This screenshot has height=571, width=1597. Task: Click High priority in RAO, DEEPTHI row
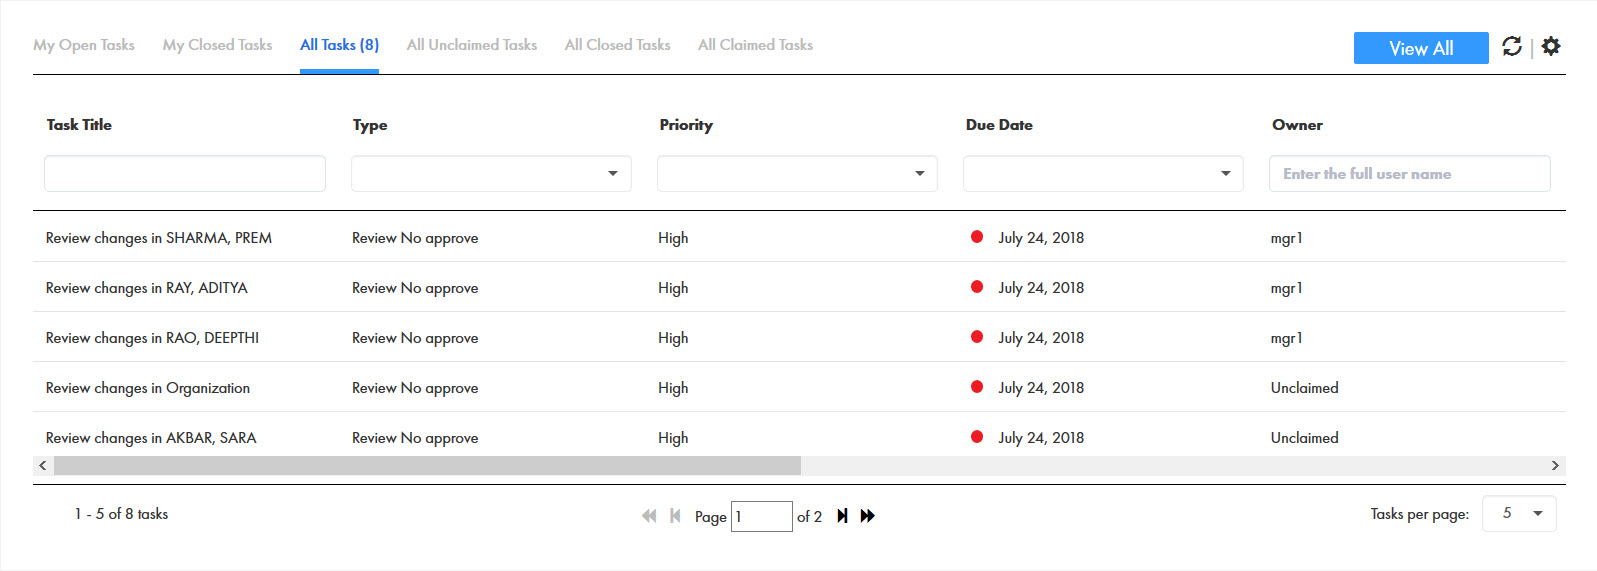(673, 338)
